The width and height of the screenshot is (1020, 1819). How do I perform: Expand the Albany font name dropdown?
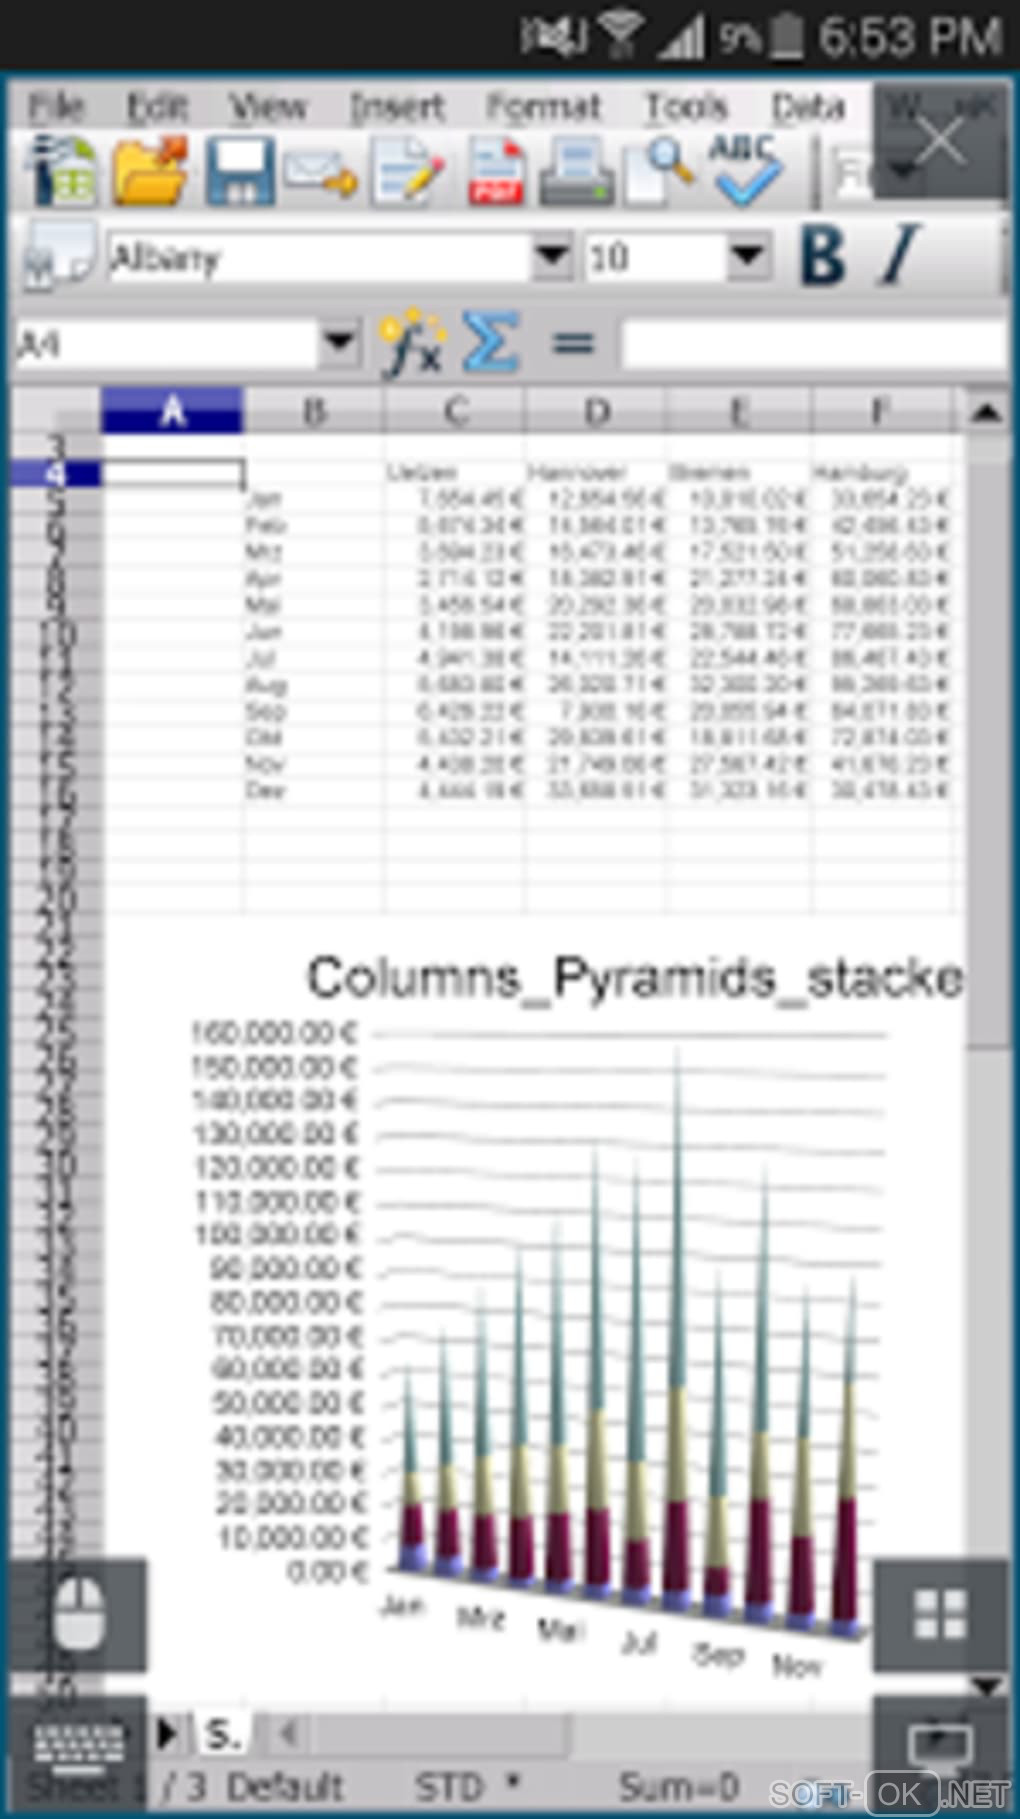coord(552,257)
